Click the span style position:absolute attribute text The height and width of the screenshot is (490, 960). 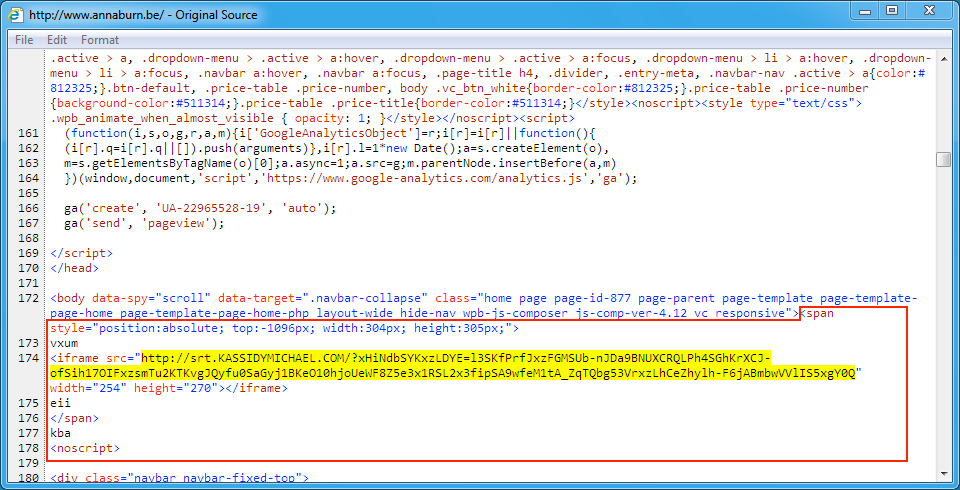285,329
